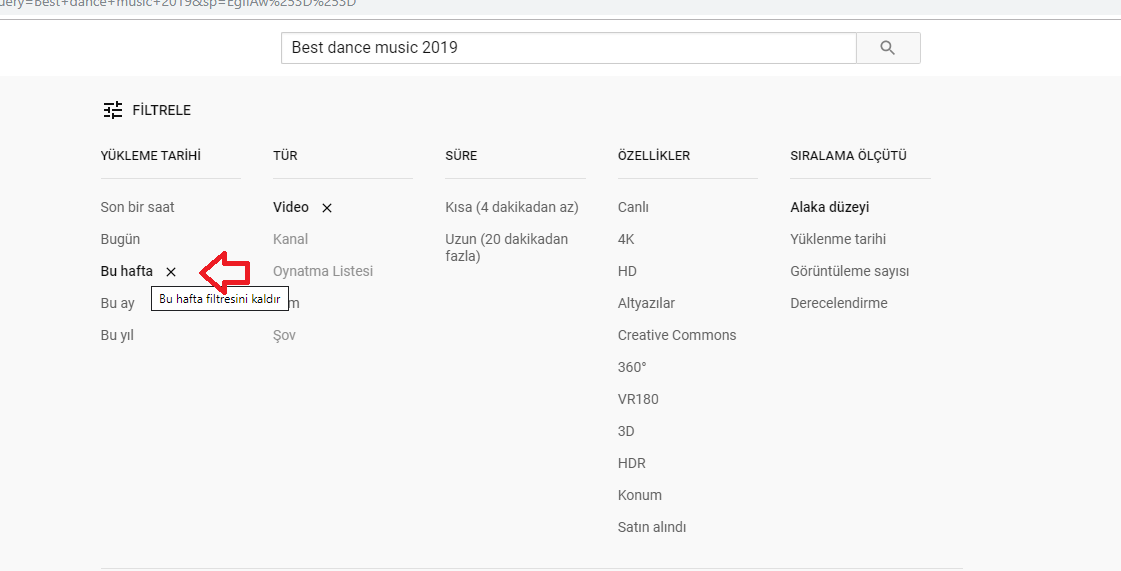Turn on Altyazılar filter

click(x=647, y=303)
